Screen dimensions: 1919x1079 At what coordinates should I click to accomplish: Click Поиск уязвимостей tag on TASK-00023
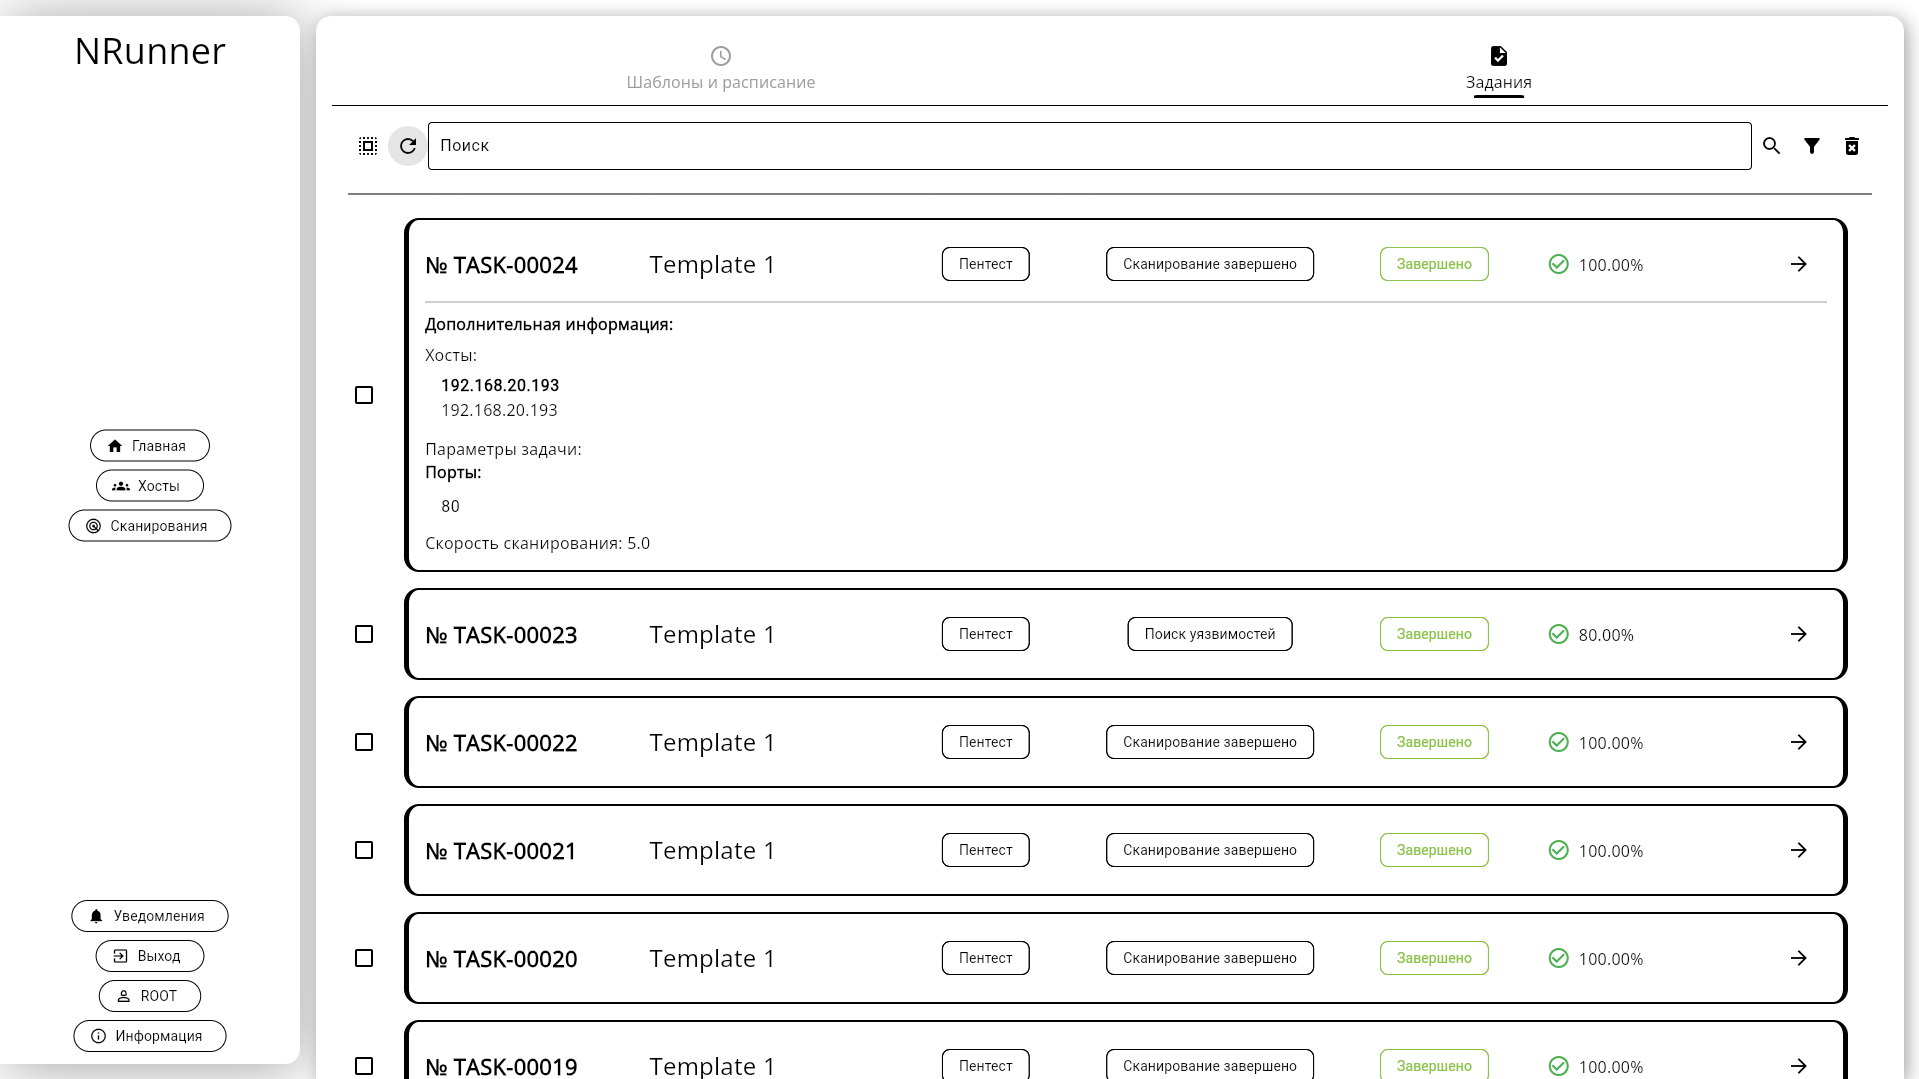click(1210, 634)
